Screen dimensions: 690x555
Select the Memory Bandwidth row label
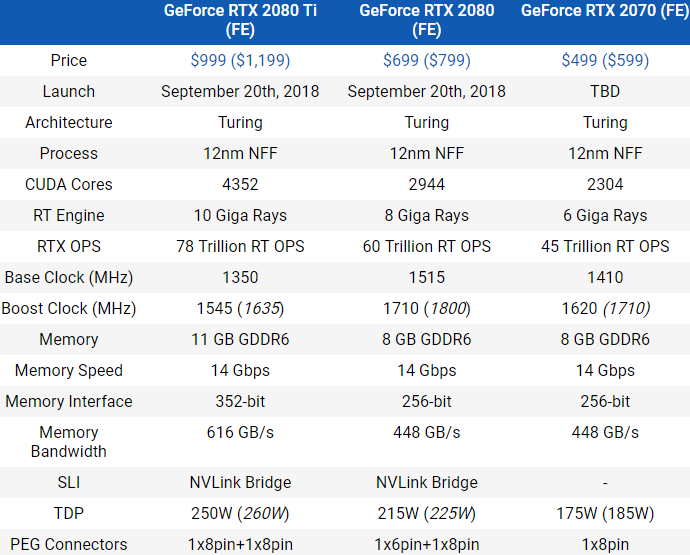coord(69,441)
